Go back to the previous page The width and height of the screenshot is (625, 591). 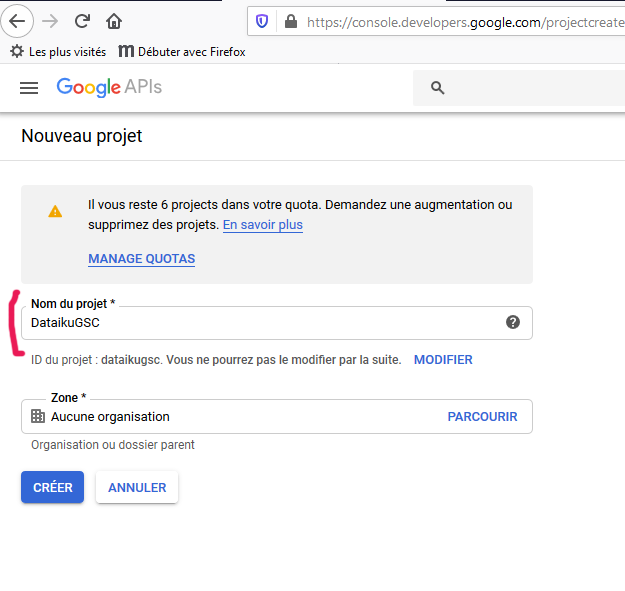[17, 21]
